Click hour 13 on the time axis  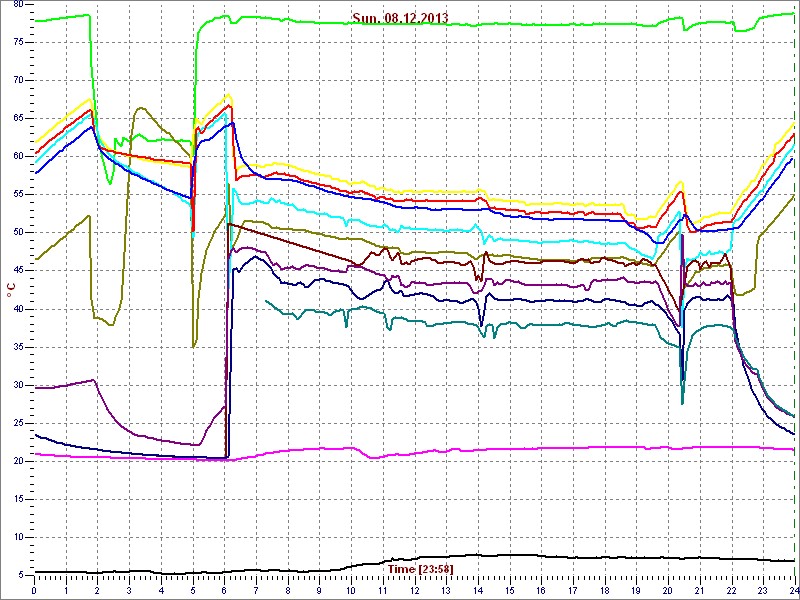(x=446, y=589)
